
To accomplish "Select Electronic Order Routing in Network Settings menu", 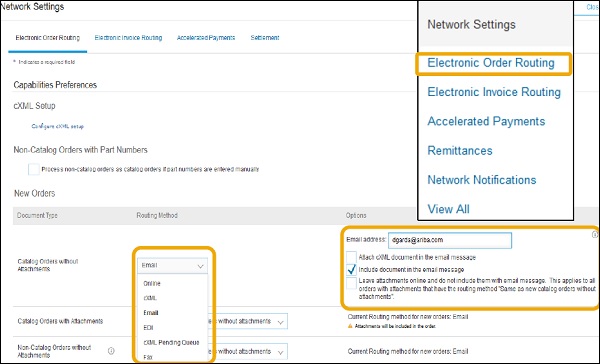I will tap(491, 63).
